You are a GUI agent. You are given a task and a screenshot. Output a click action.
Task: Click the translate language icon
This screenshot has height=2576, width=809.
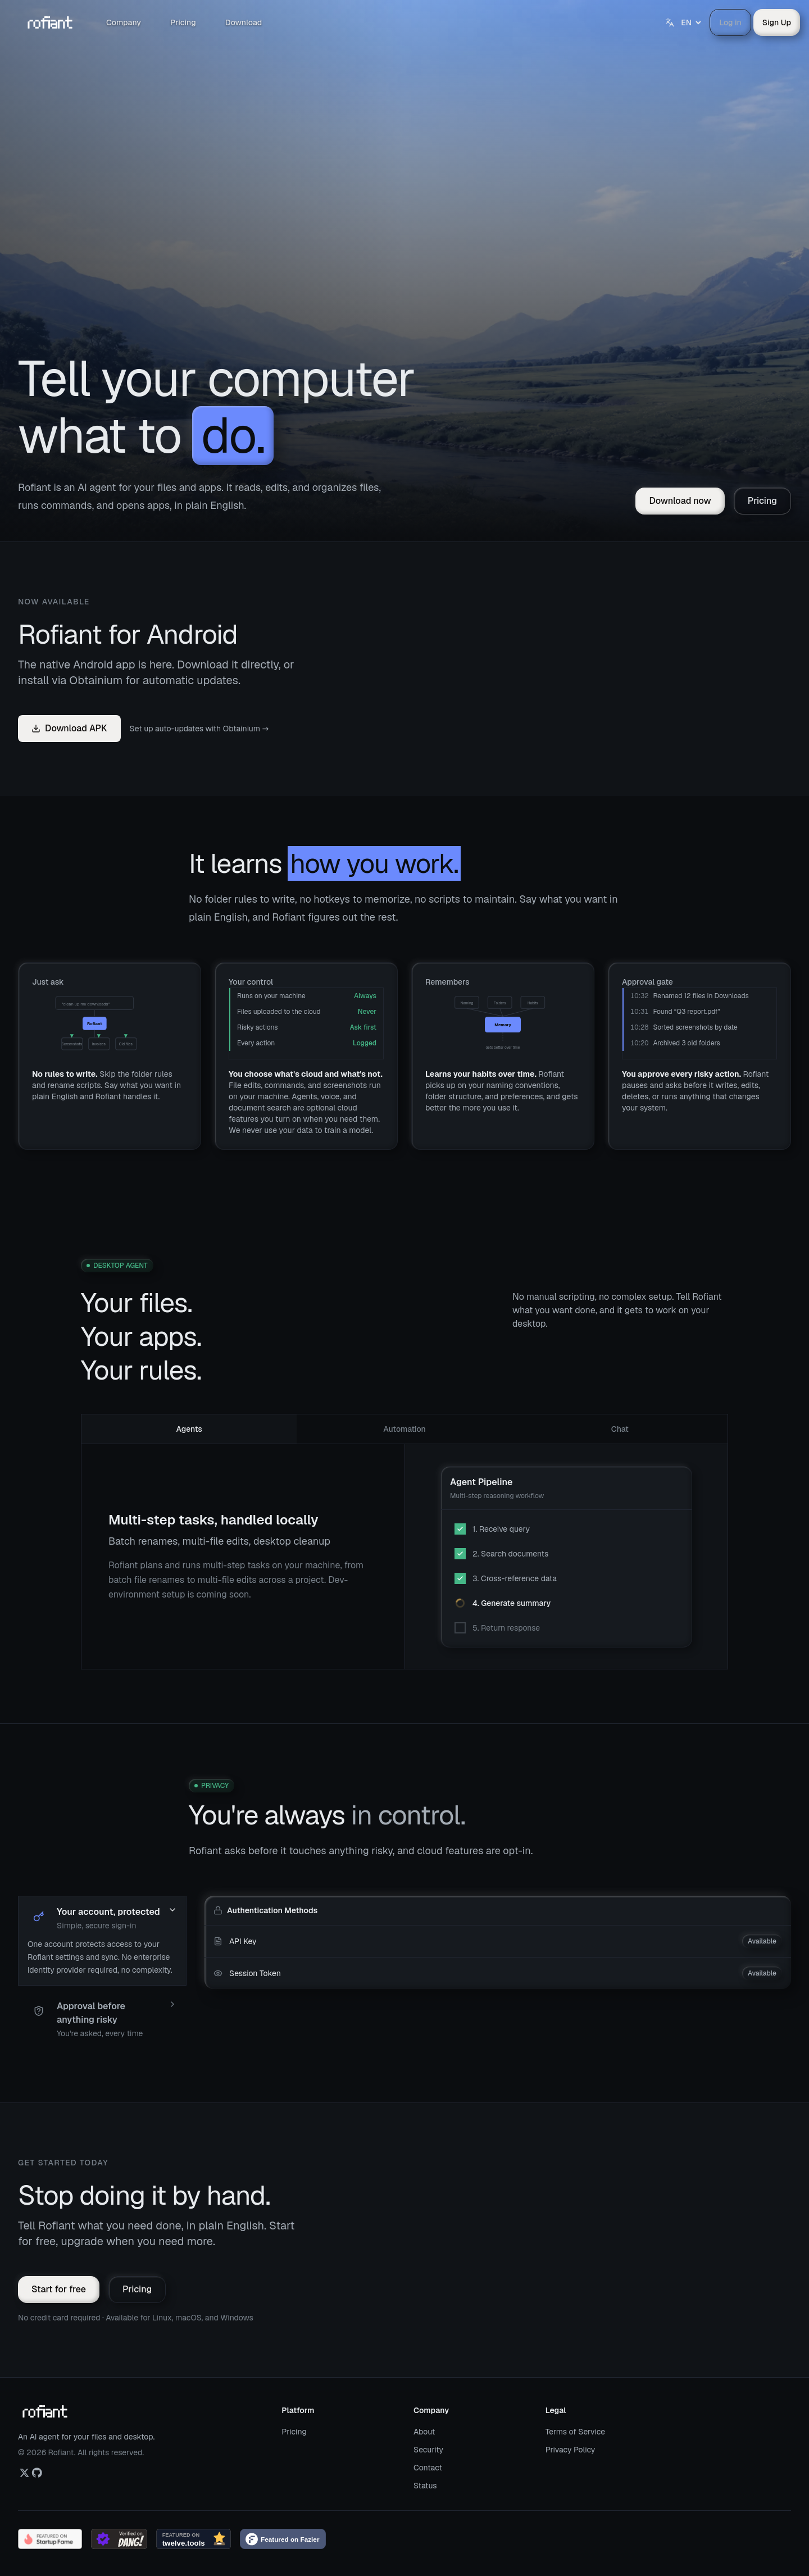coord(670,22)
